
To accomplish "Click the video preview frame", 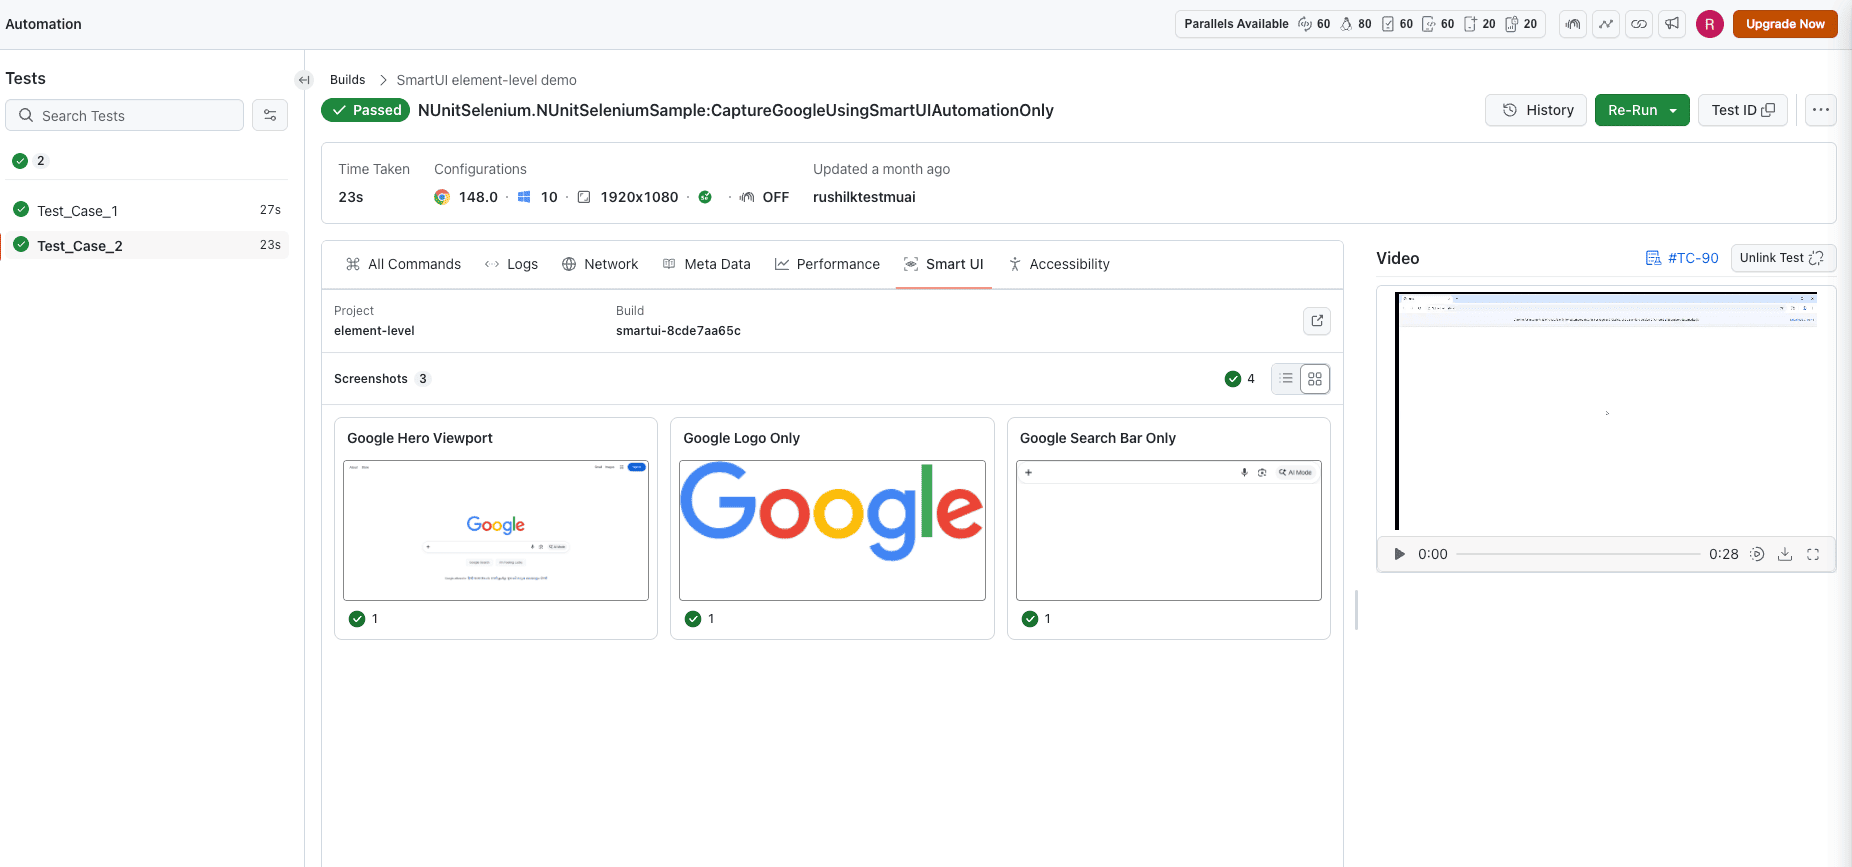I will click(x=1606, y=411).
